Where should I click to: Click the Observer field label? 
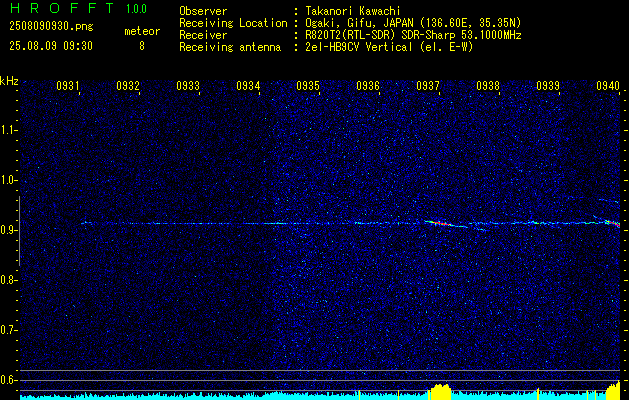(x=203, y=11)
